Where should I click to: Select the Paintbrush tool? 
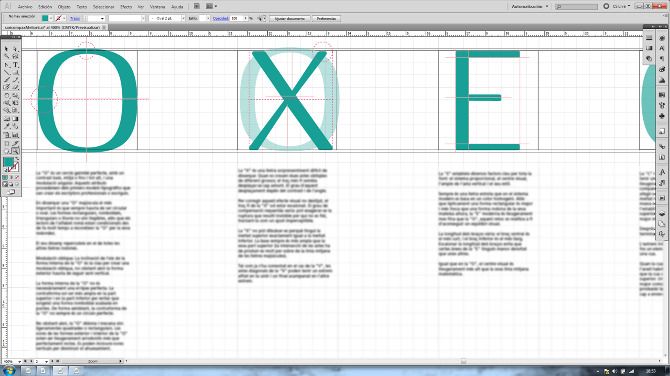click(7, 79)
